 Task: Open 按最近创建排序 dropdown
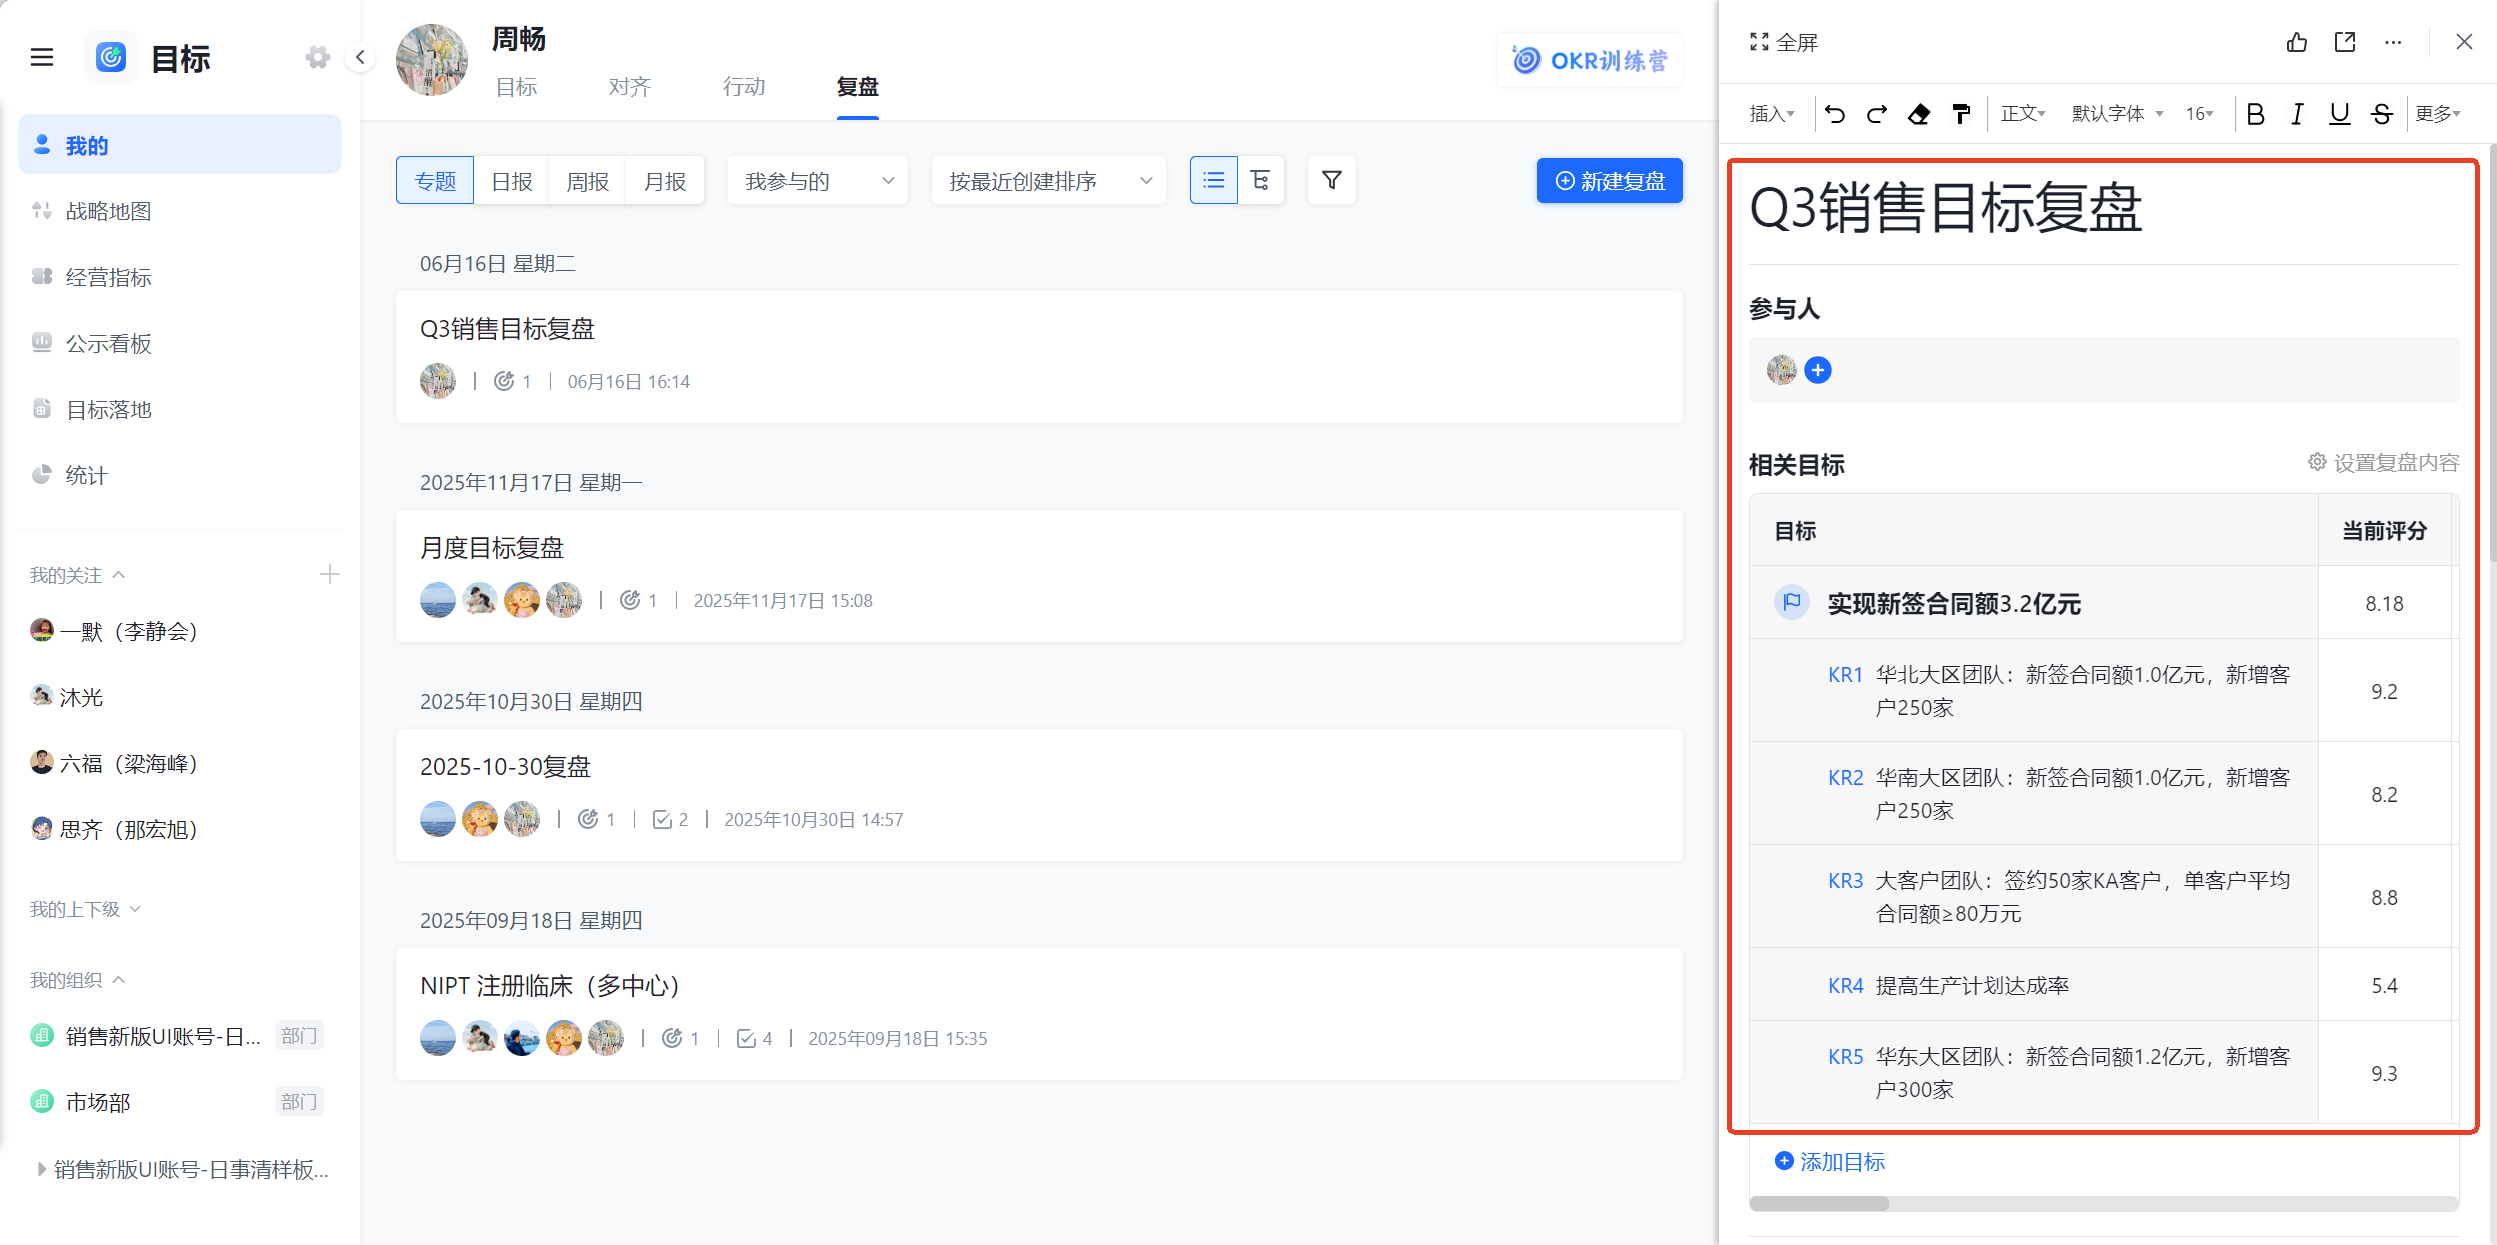(1048, 180)
